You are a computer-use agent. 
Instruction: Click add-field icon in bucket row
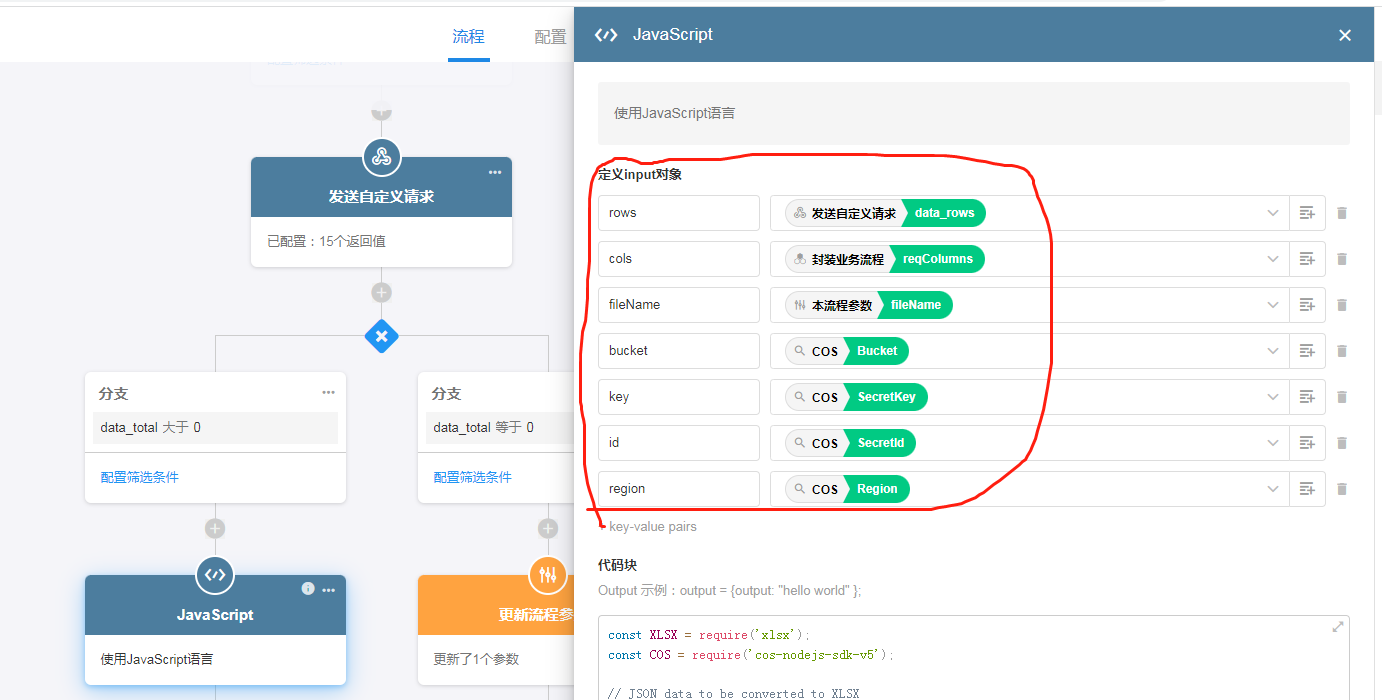tap(1306, 351)
